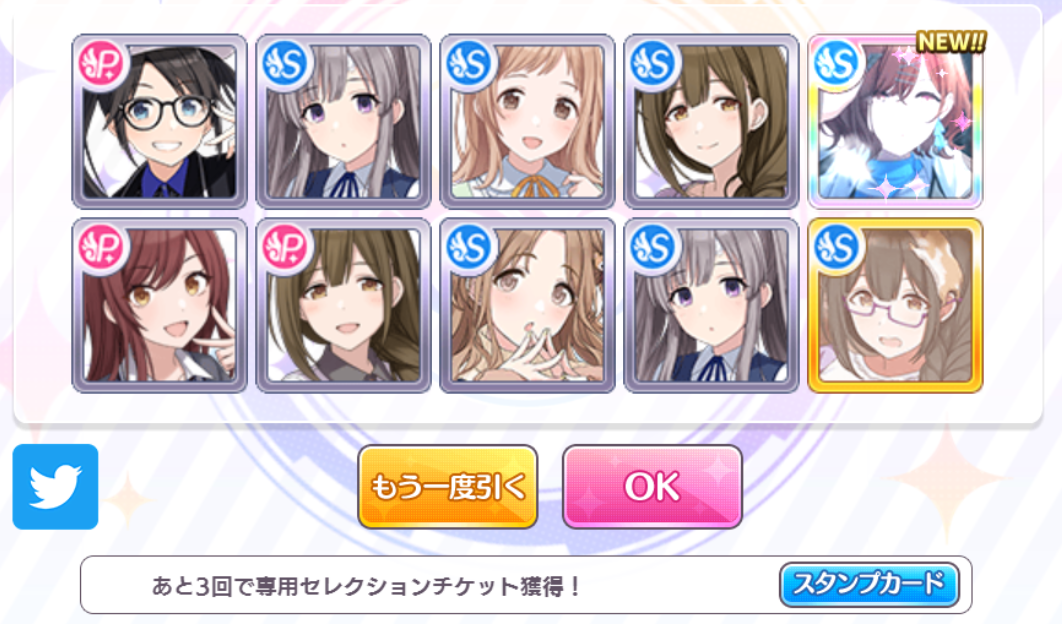This screenshot has height=624, width=1062.
Task: Click pink P badge on red-haired card
Action: (x=103, y=249)
